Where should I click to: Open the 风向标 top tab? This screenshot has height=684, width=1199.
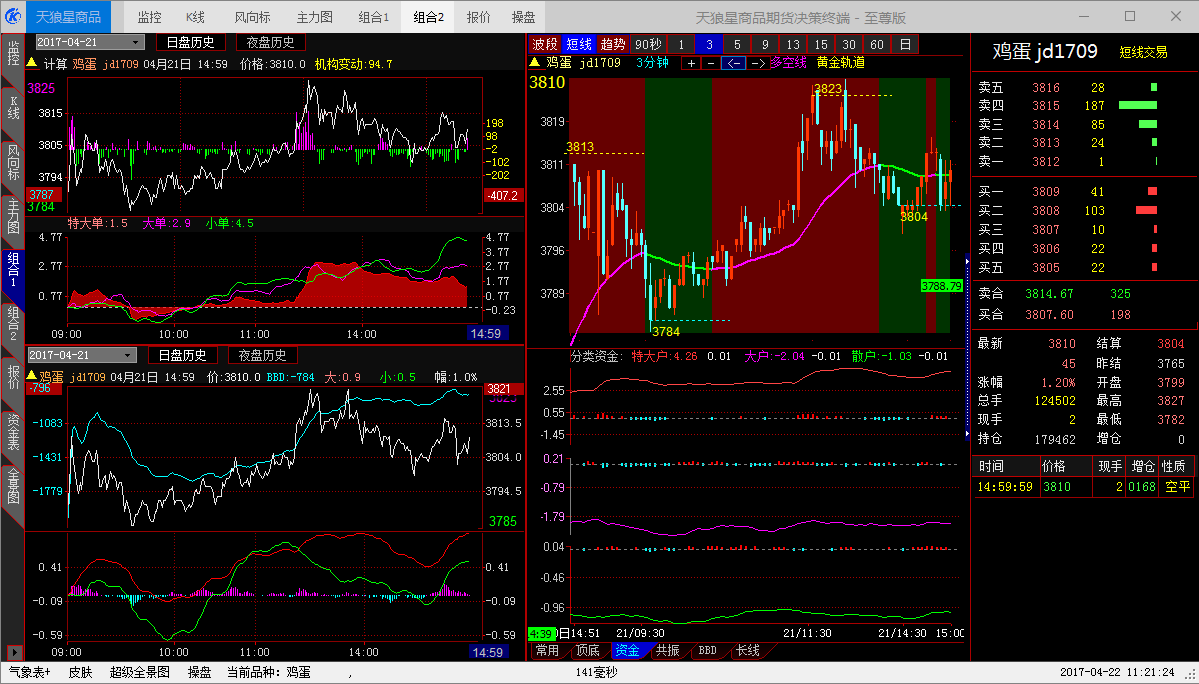251,17
